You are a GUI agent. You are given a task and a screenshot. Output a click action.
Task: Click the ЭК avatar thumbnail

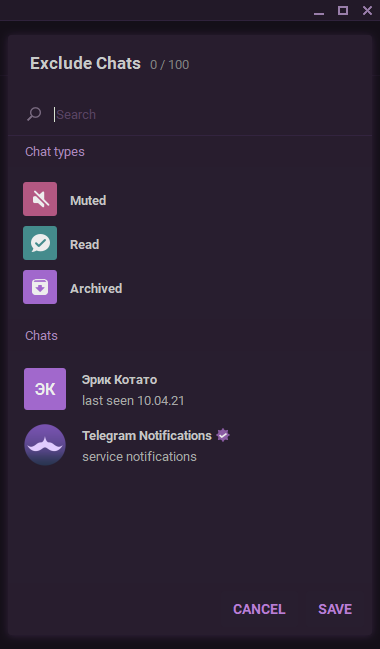[45, 389]
